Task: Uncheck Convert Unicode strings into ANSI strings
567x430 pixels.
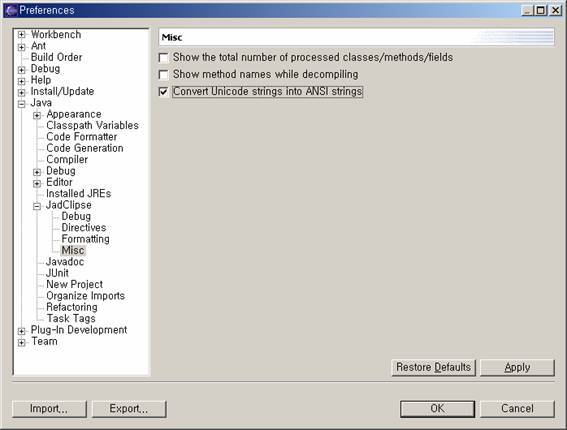Action: (163, 92)
